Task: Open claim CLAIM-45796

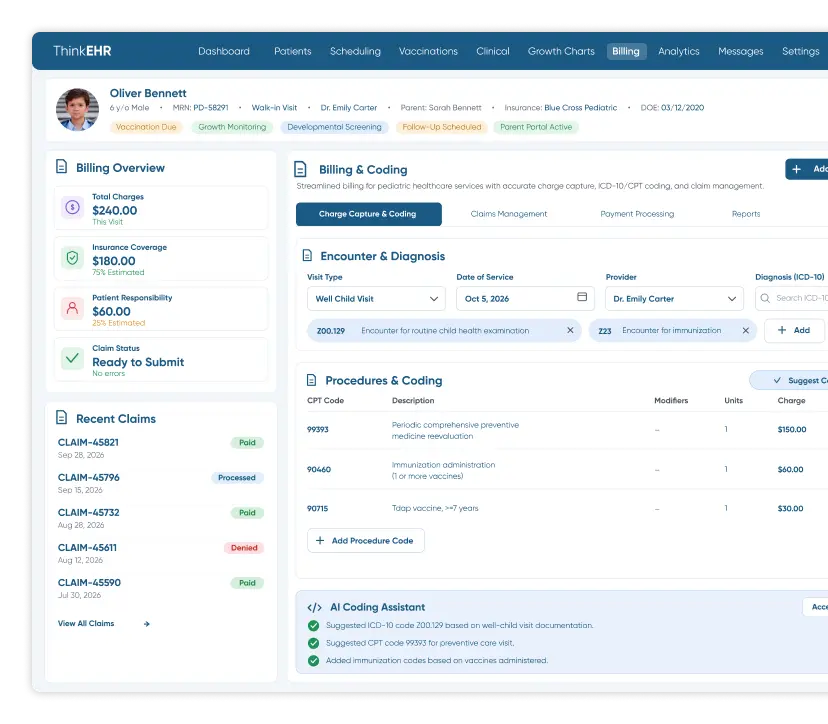Action: point(89,477)
